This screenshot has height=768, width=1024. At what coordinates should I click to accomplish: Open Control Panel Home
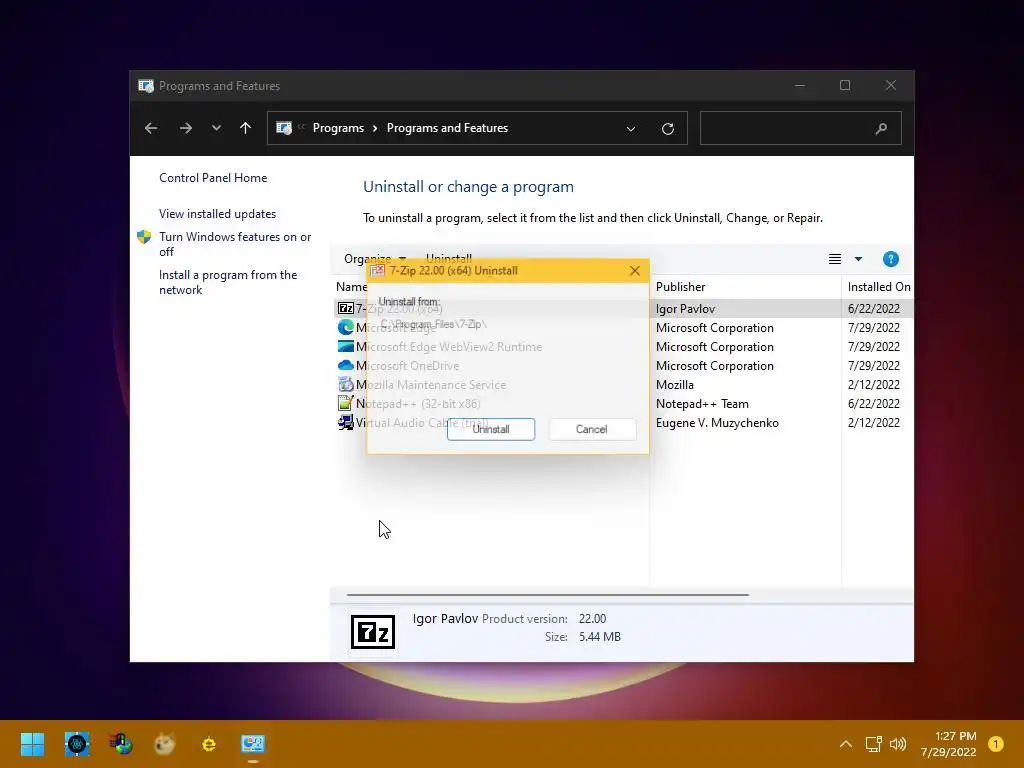(x=213, y=178)
